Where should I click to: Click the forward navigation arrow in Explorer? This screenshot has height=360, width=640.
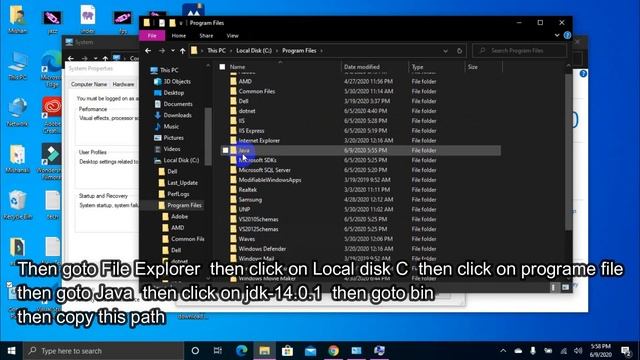pos(162,51)
